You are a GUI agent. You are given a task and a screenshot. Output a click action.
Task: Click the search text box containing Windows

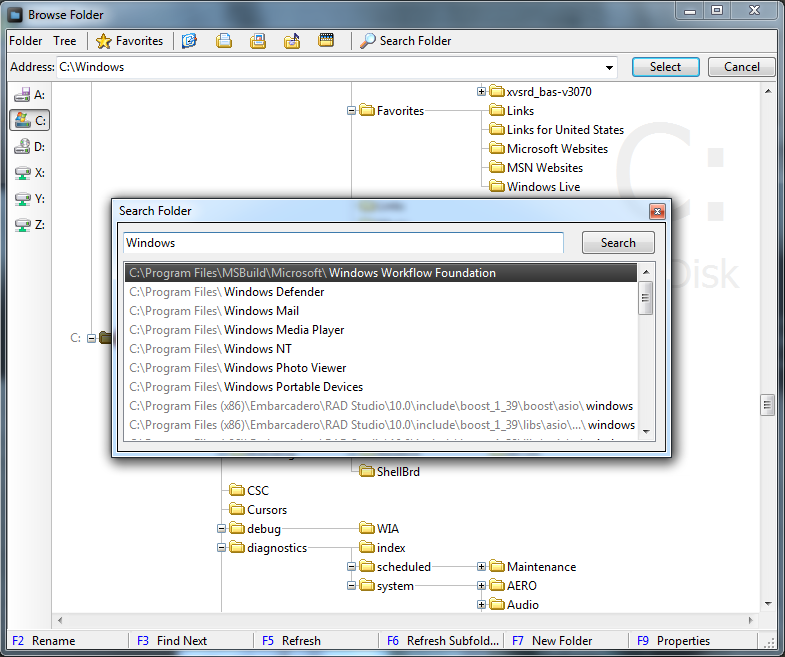point(343,242)
